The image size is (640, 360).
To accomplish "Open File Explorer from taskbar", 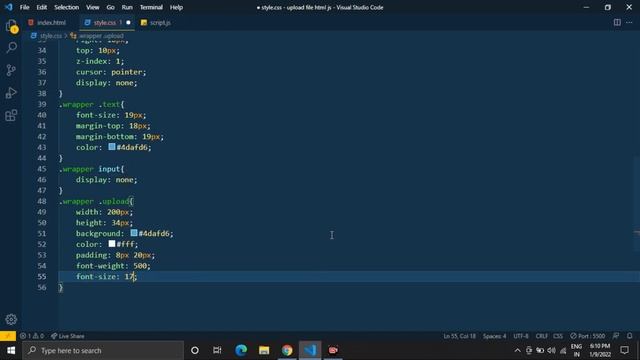I will click(x=264, y=350).
